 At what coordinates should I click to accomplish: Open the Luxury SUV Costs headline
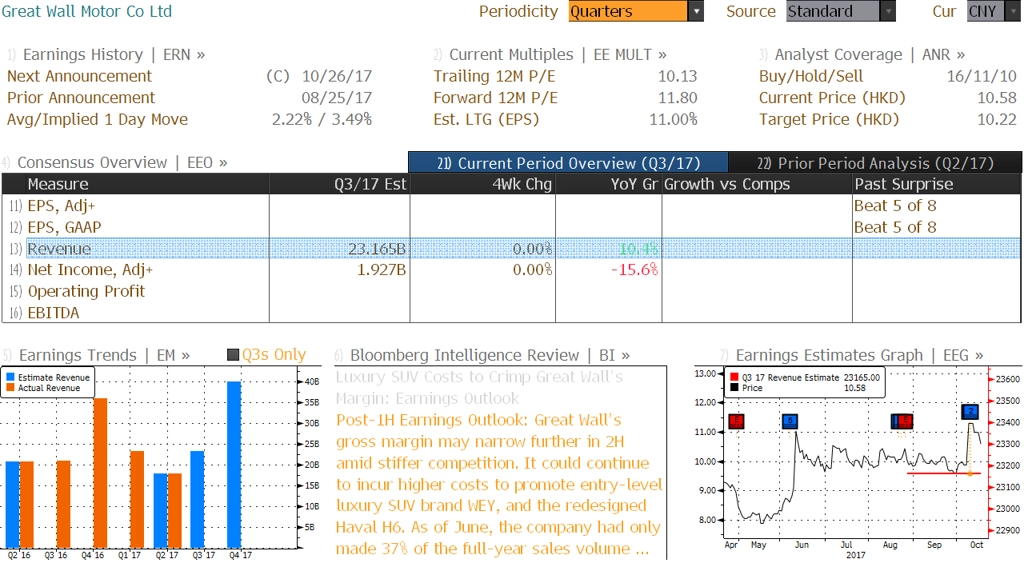point(479,387)
